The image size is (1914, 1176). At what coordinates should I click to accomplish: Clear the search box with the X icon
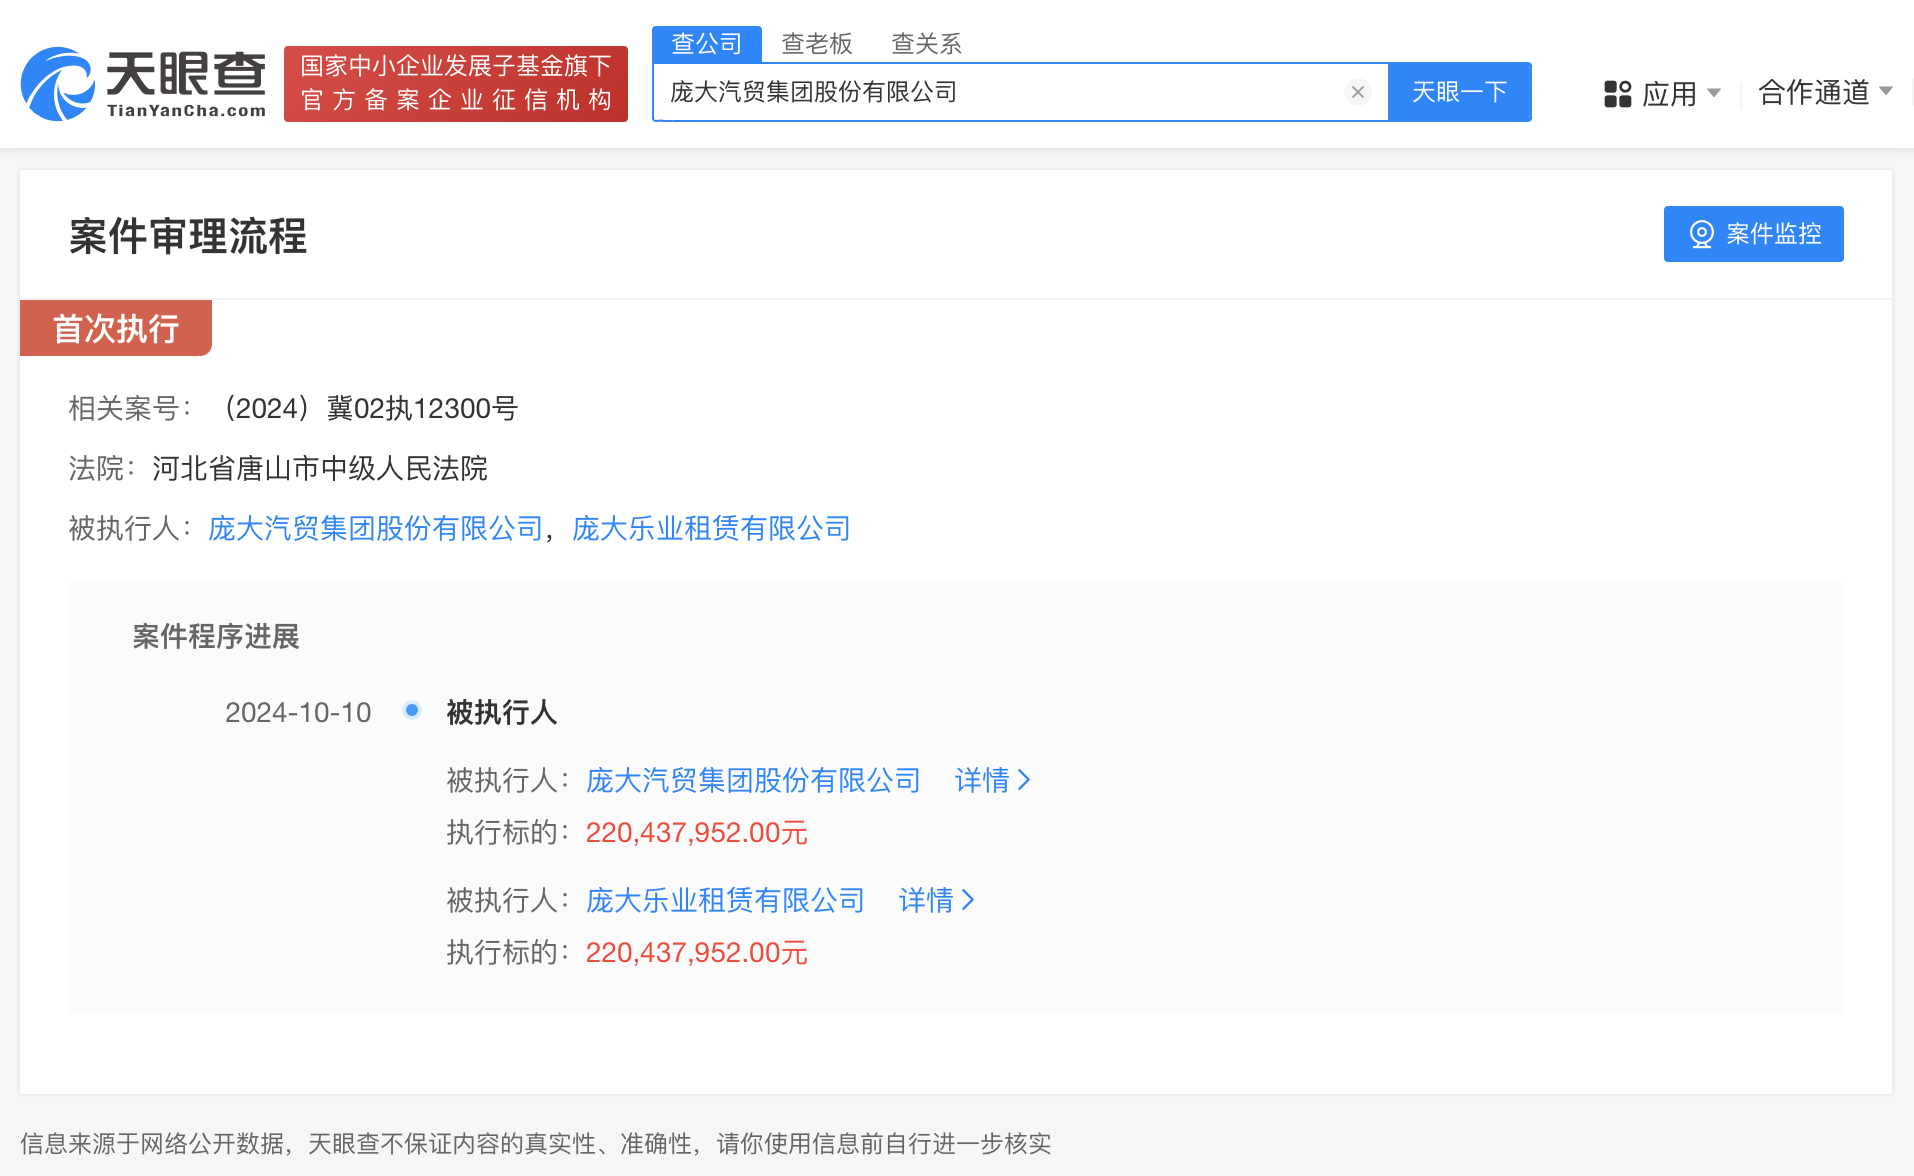pos(1357,92)
